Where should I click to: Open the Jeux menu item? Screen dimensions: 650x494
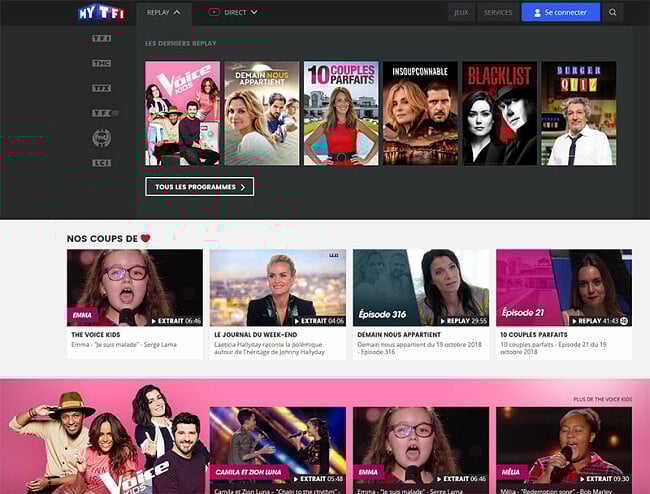tap(461, 12)
